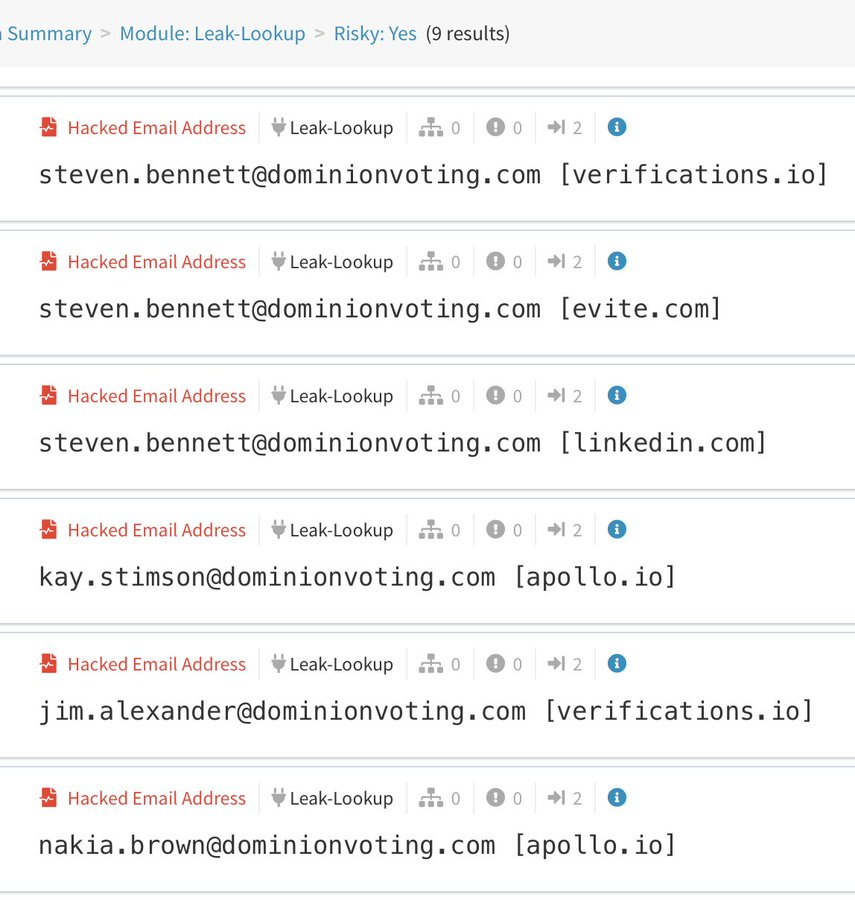Screen dimensions: 855x900
Task: Click info icon for kay.stimson apollo.io row
Action: click(x=617, y=529)
